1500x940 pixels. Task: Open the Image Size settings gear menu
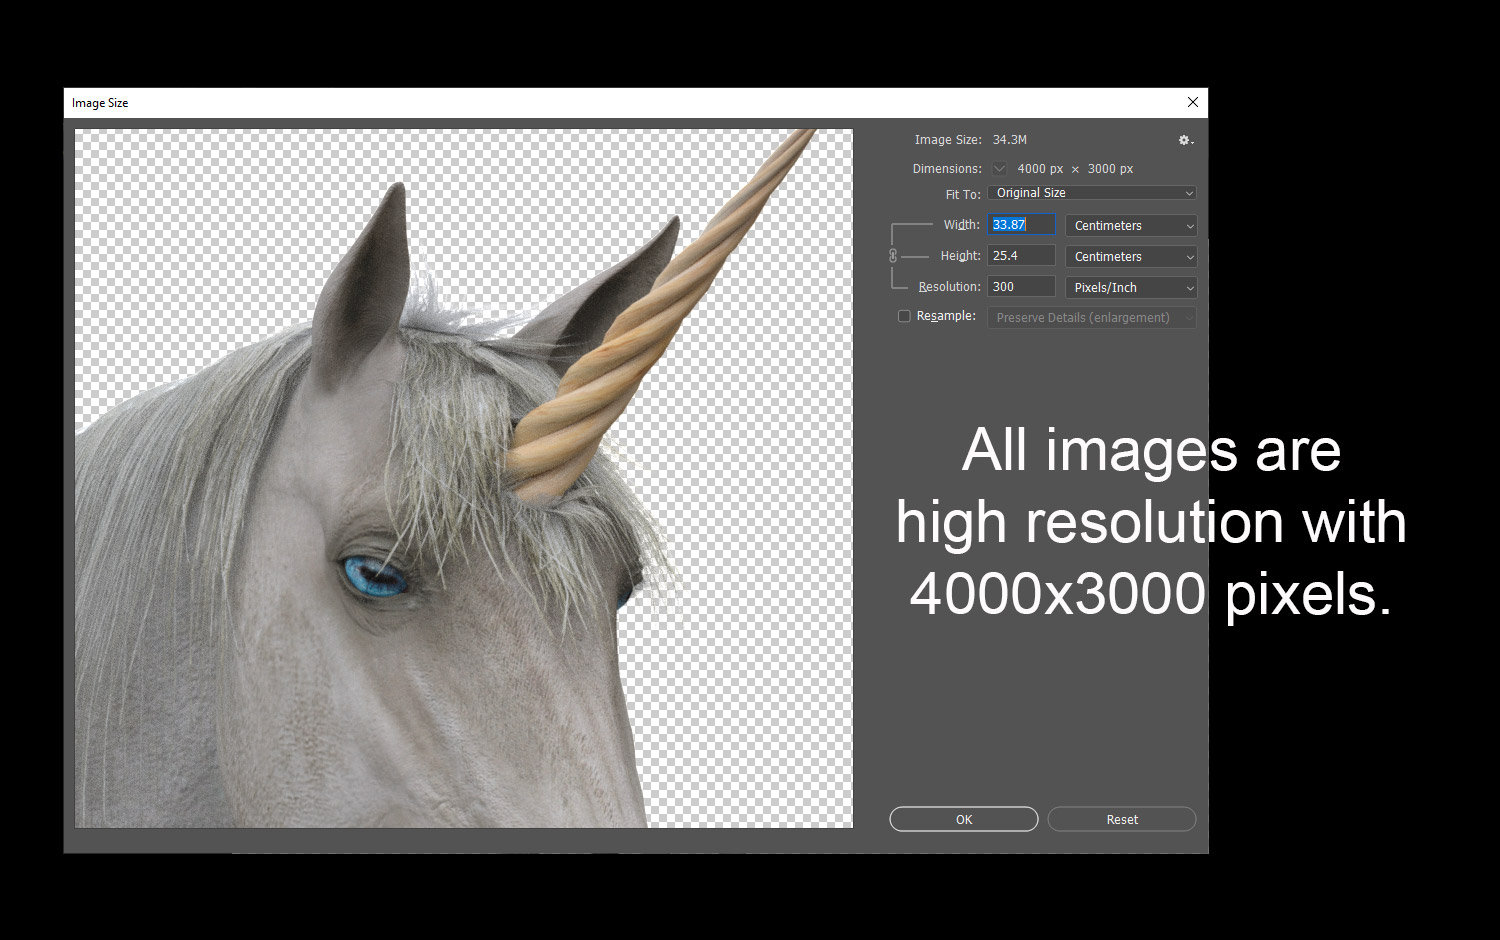pyautogui.click(x=1184, y=140)
